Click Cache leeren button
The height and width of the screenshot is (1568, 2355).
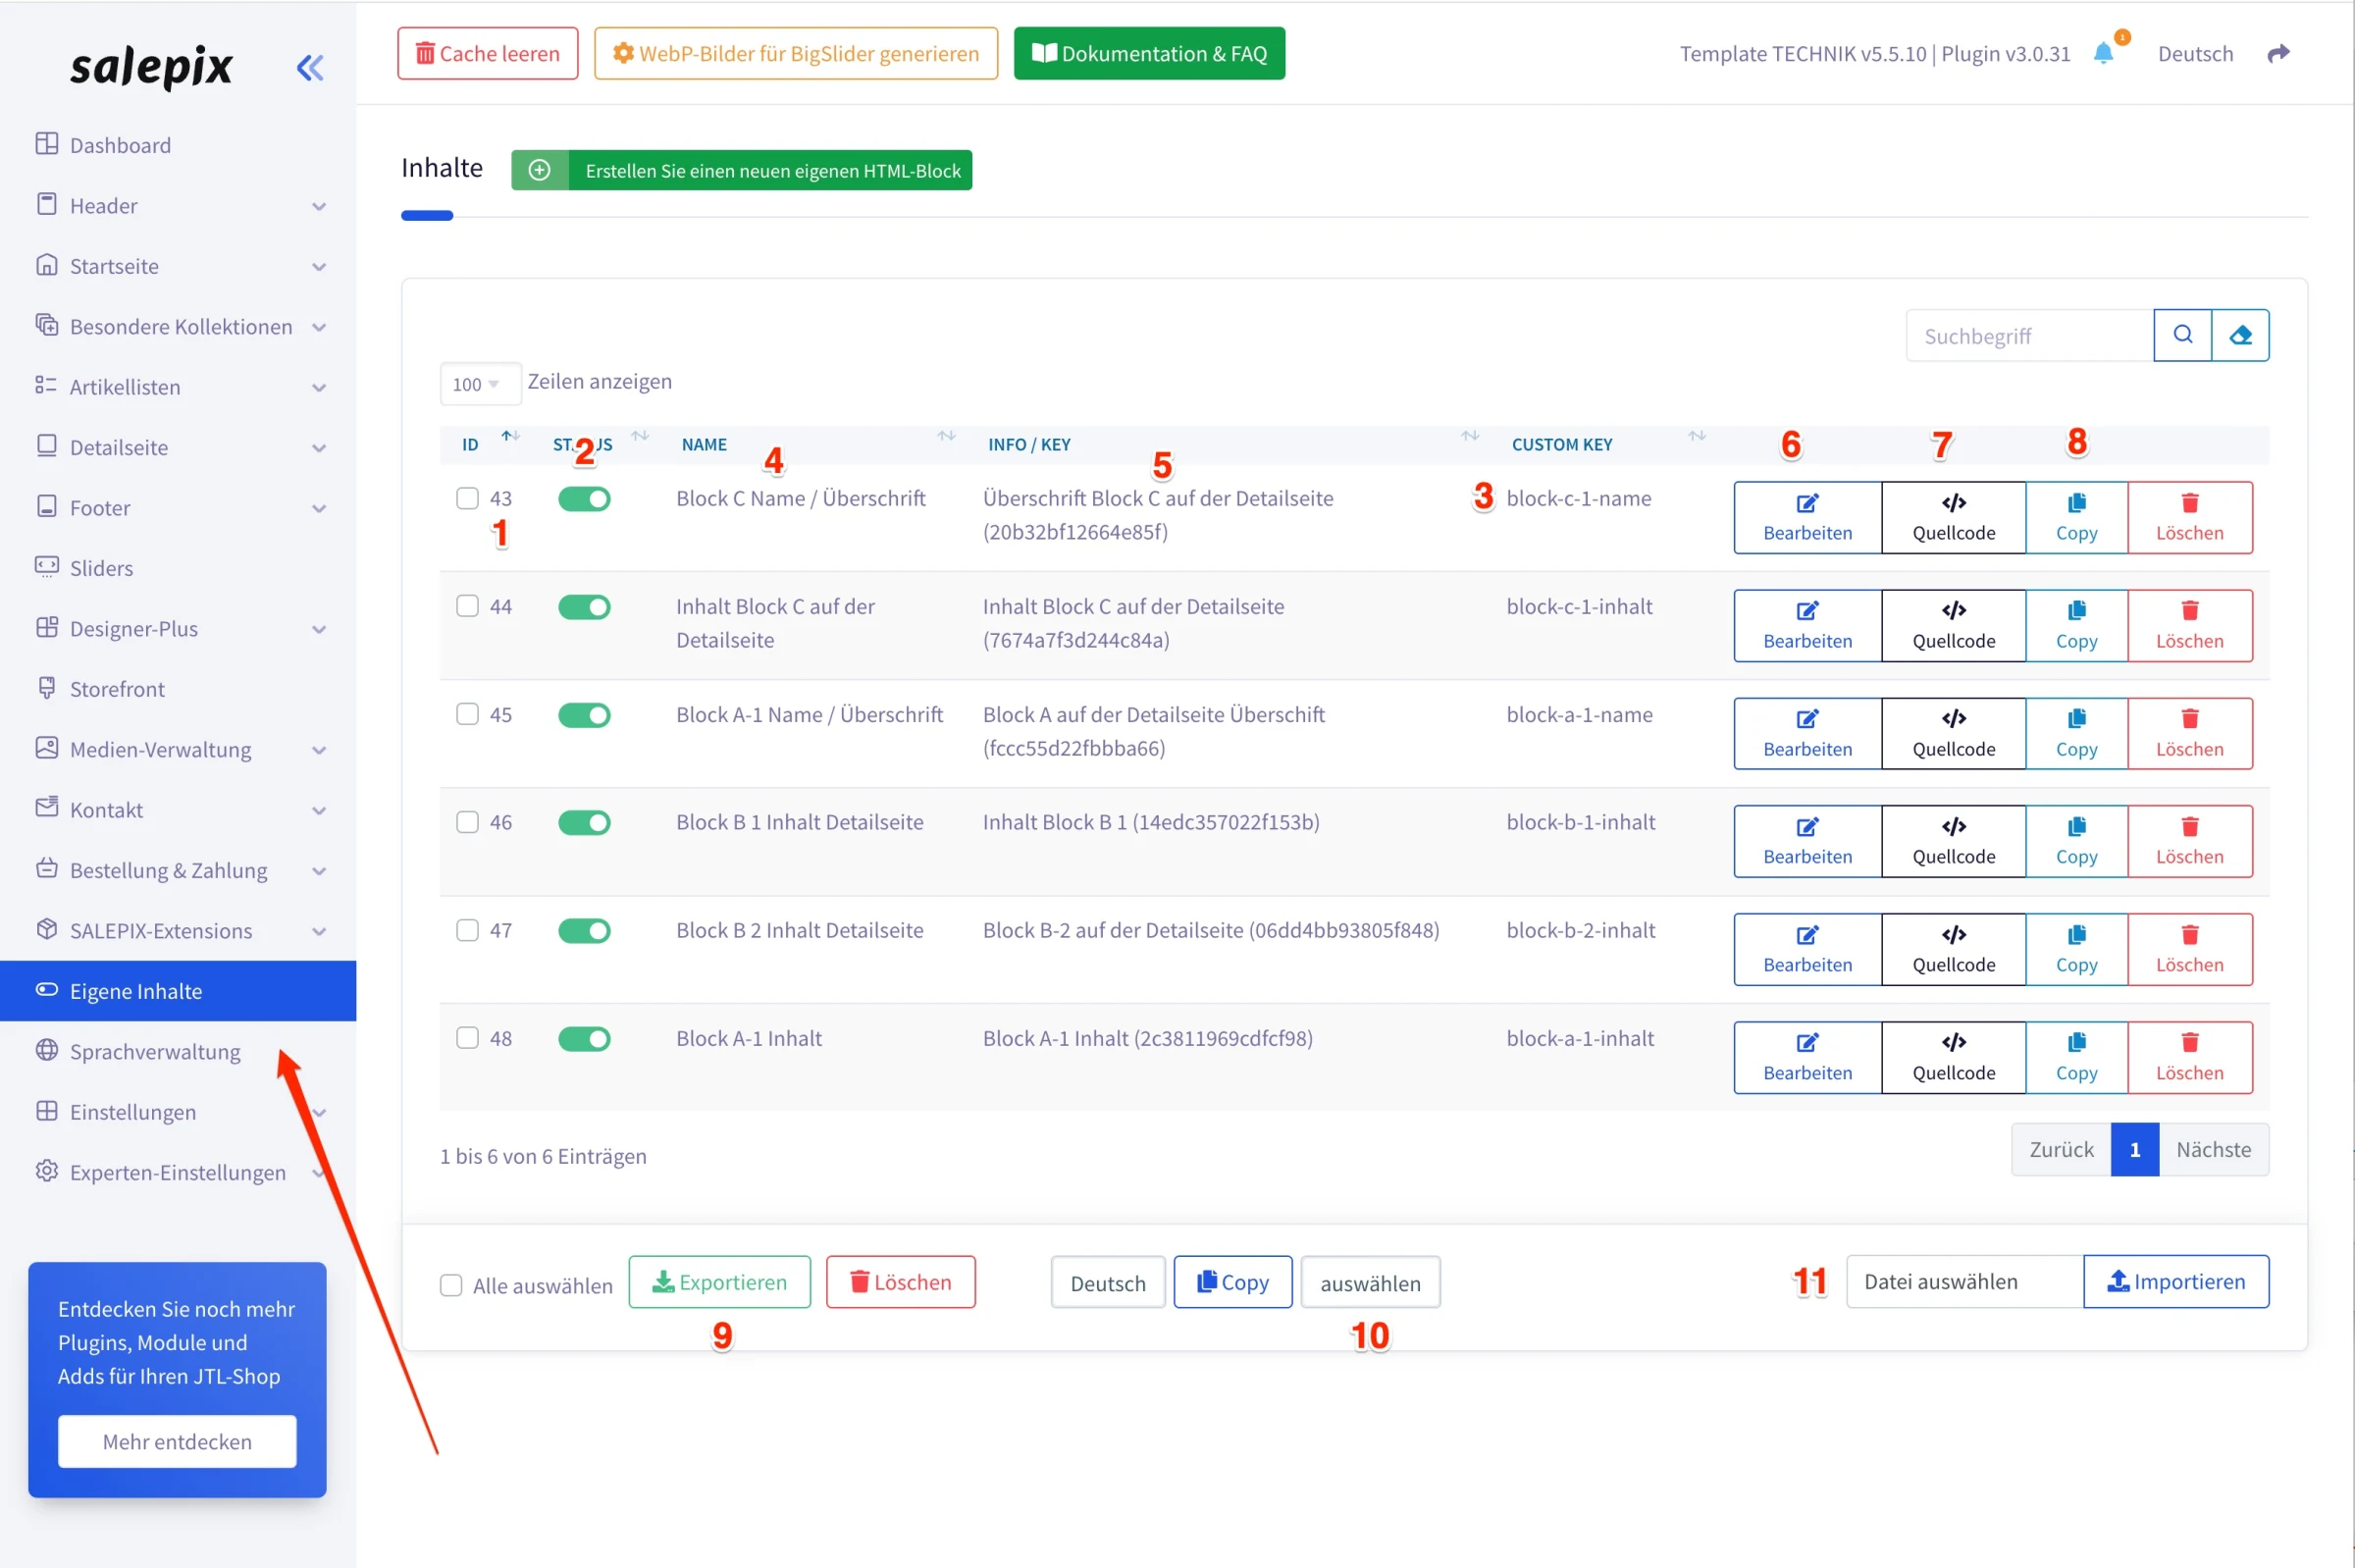(488, 53)
